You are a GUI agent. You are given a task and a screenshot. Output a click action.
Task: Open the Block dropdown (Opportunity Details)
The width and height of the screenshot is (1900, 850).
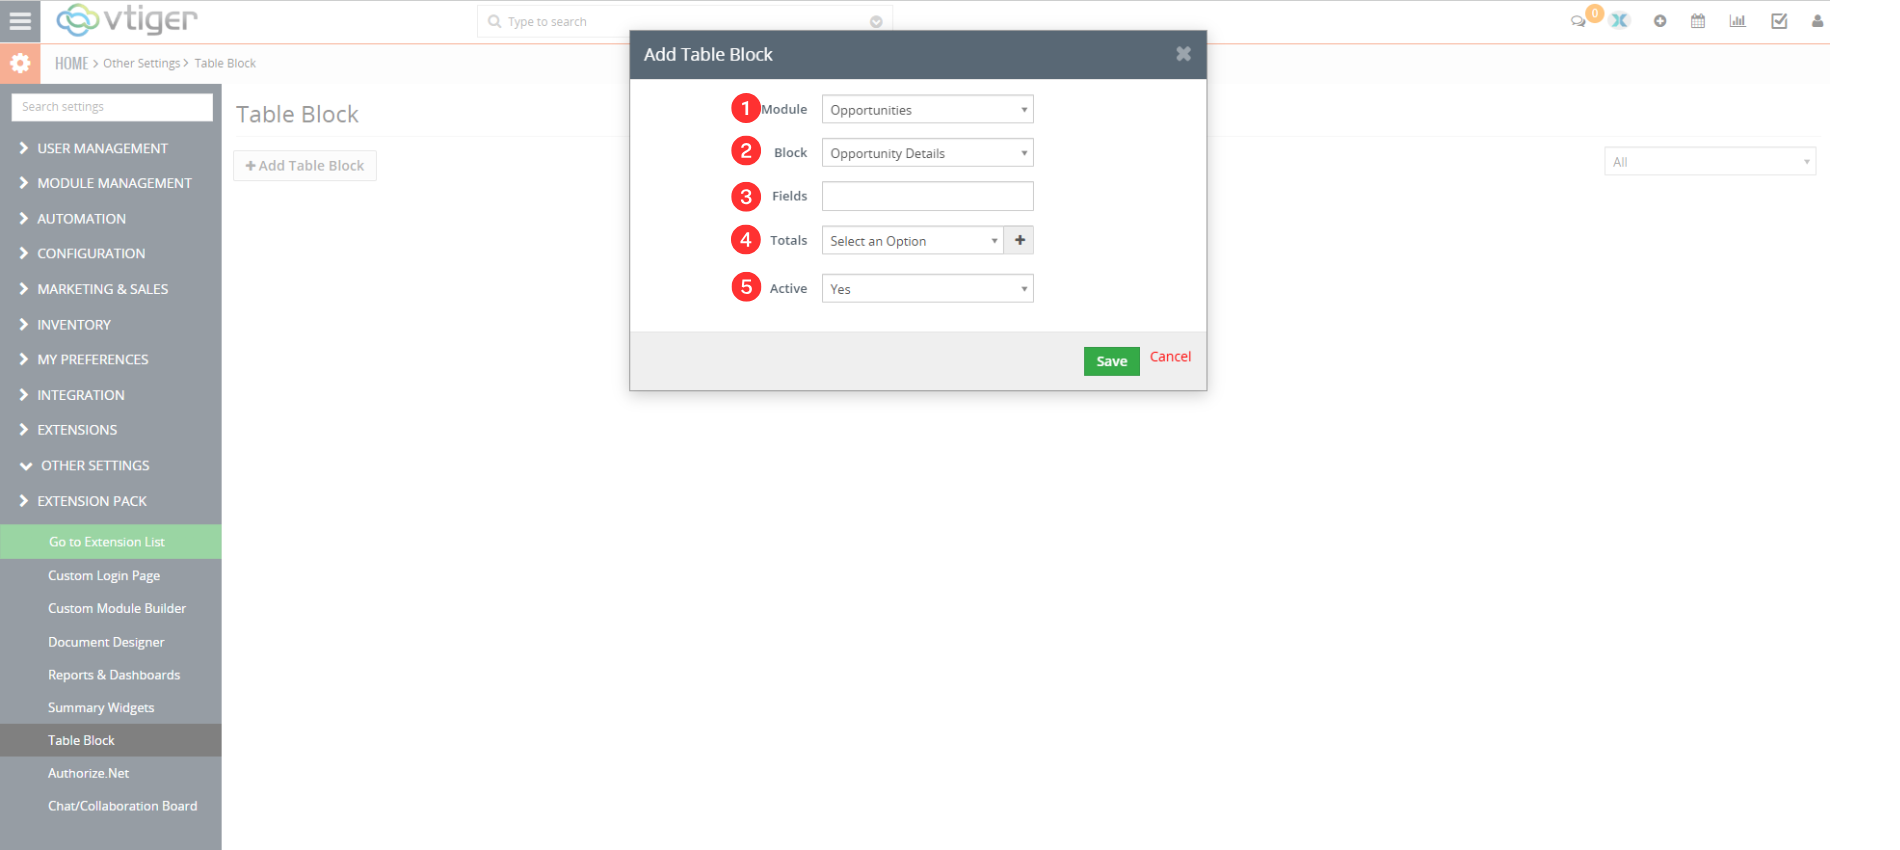pyautogui.click(x=927, y=153)
